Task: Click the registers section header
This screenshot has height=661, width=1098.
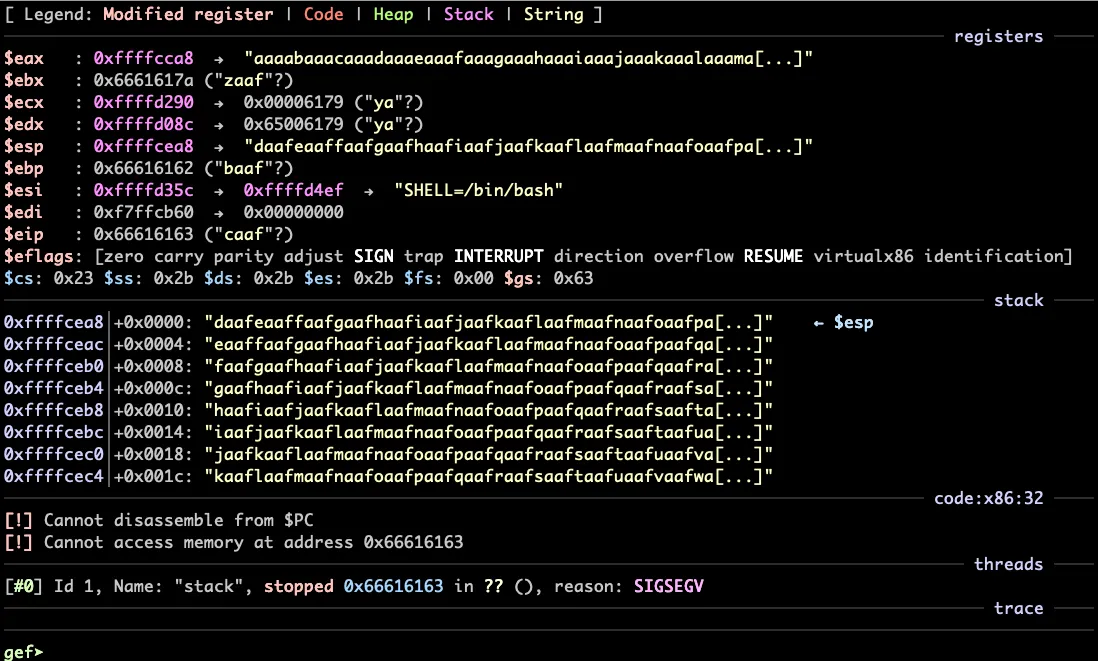Action: point(997,36)
